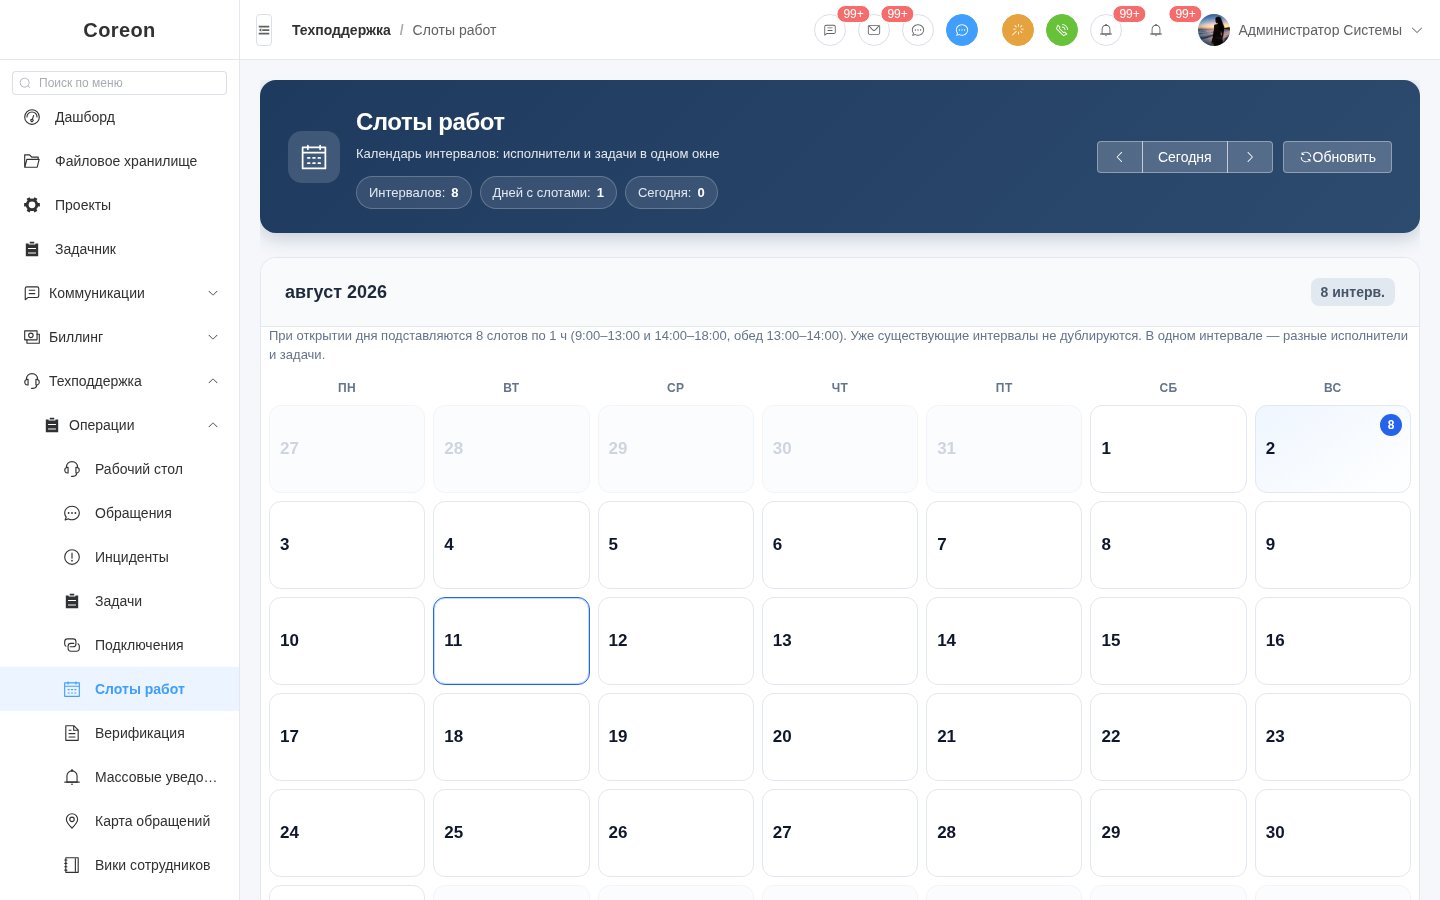Open the white chat bubble icon
The image size is (1440, 900).
tap(918, 30)
